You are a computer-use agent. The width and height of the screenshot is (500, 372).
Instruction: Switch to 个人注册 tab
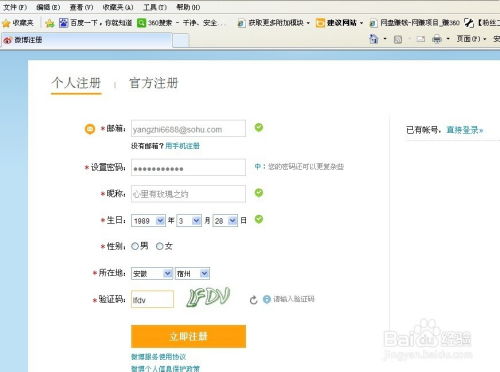[x=76, y=83]
